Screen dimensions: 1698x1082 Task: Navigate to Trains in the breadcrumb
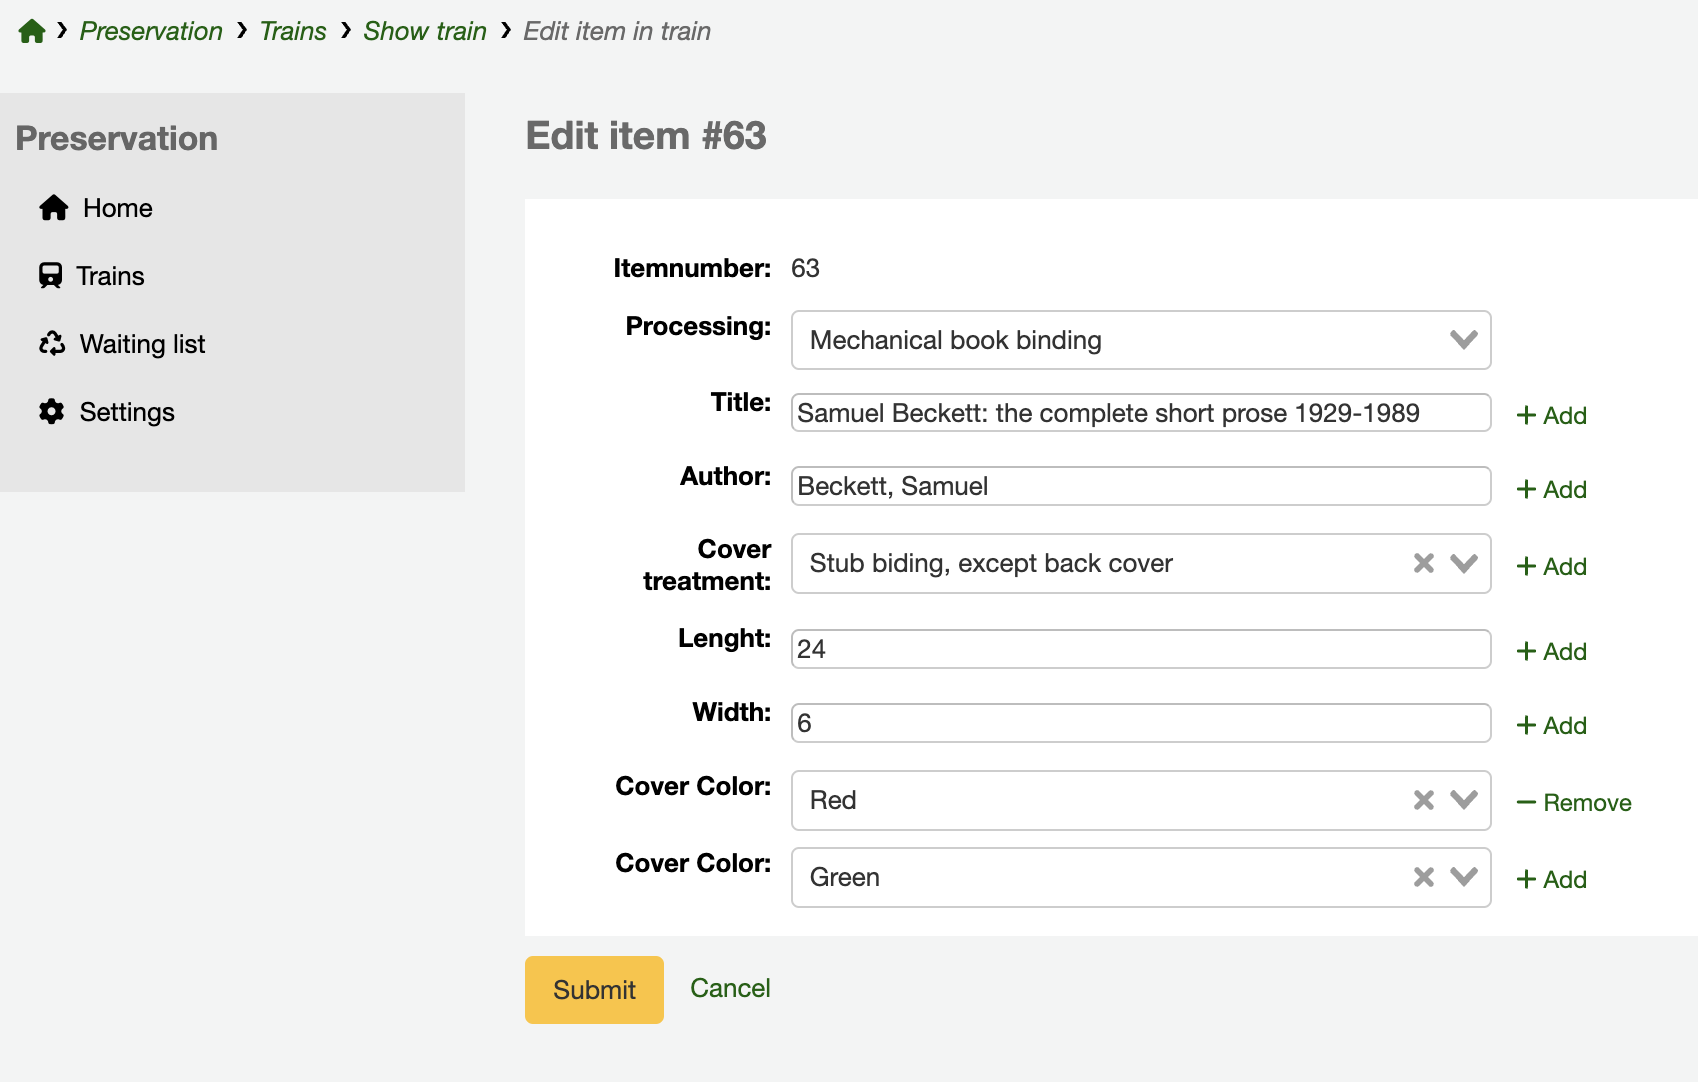(x=292, y=31)
